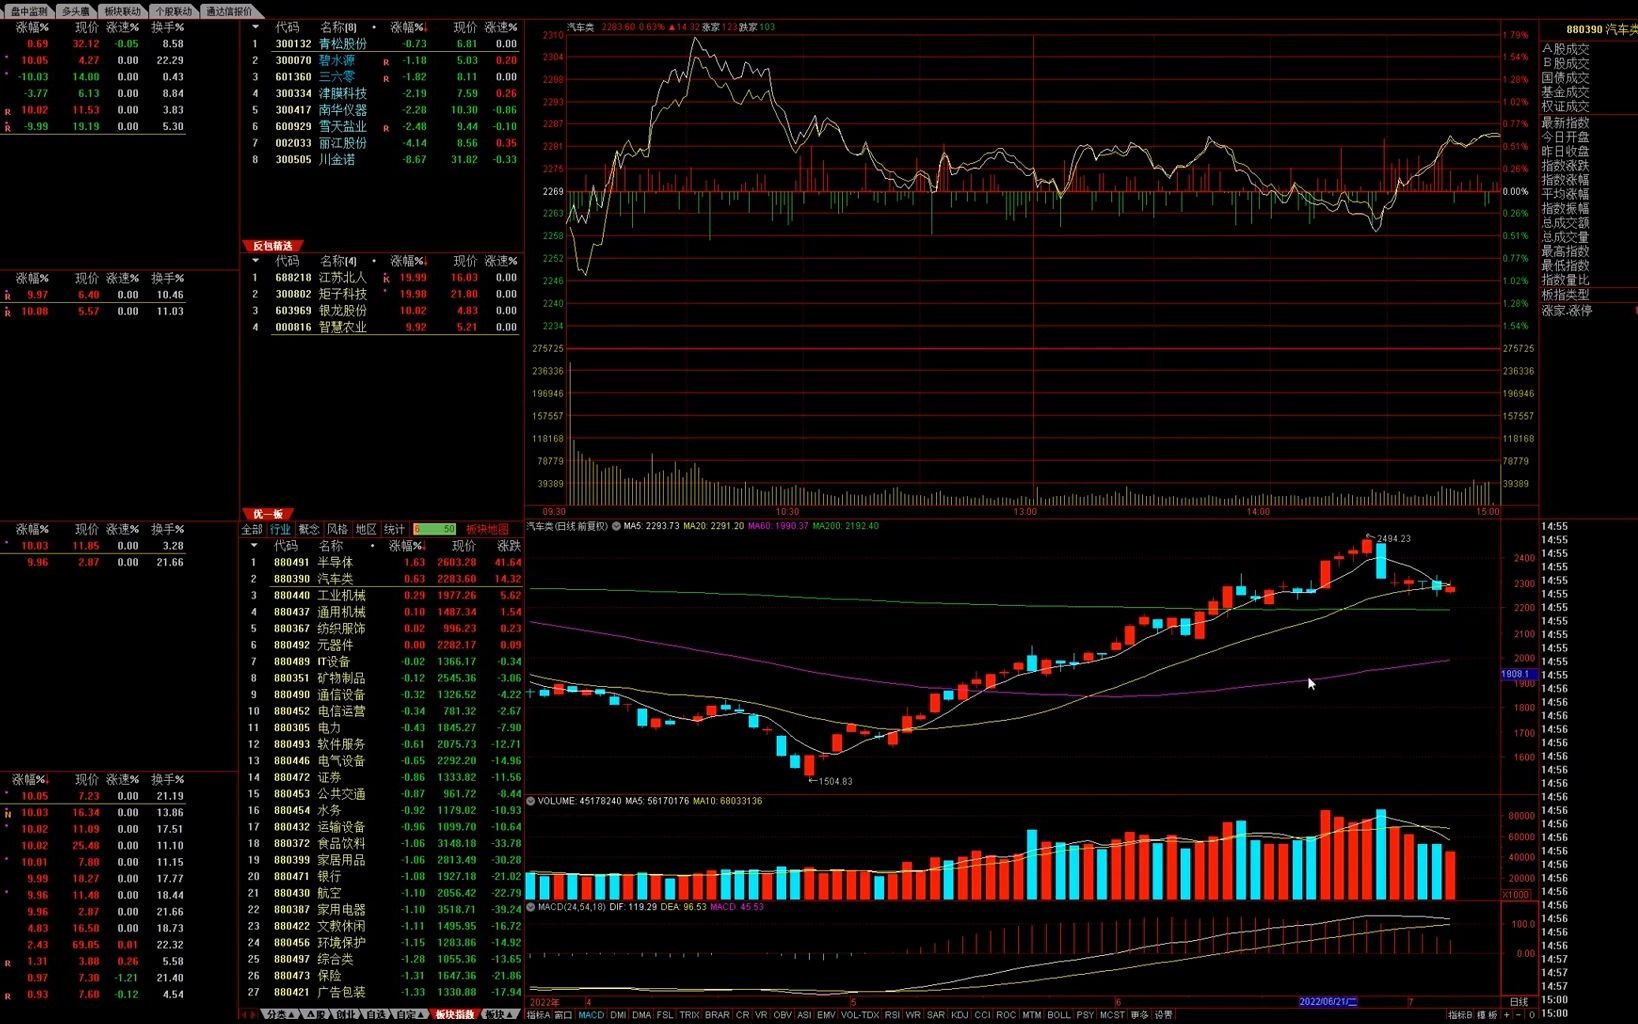
Task: Expand the dropdown arrow in the top stock list header
Action: click(x=255, y=27)
